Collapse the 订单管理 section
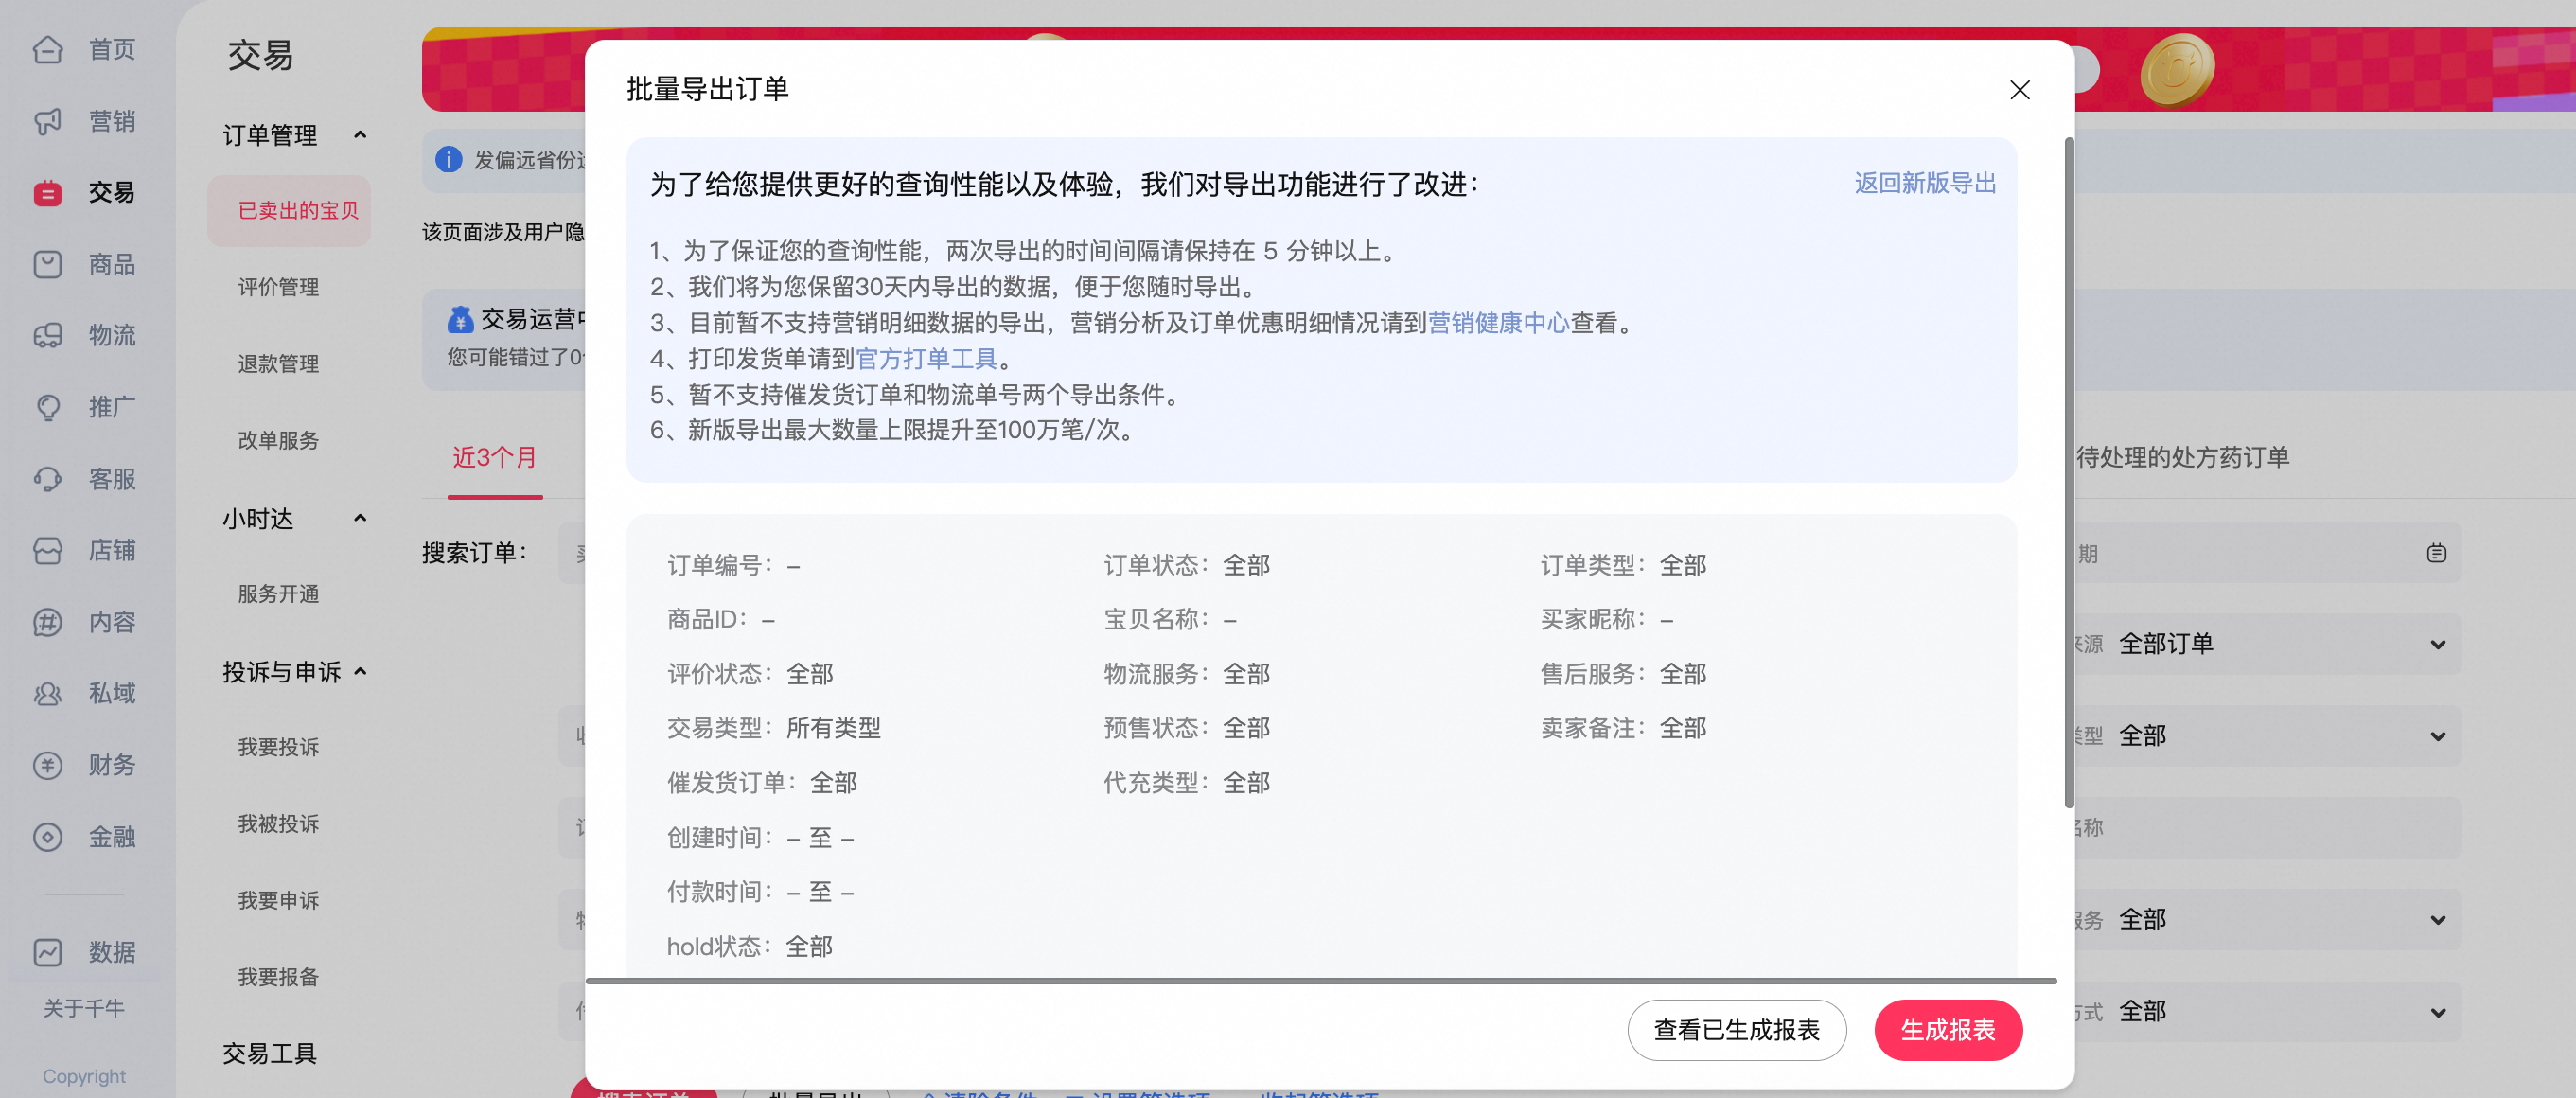The width and height of the screenshot is (2576, 1098). pos(360,135)
